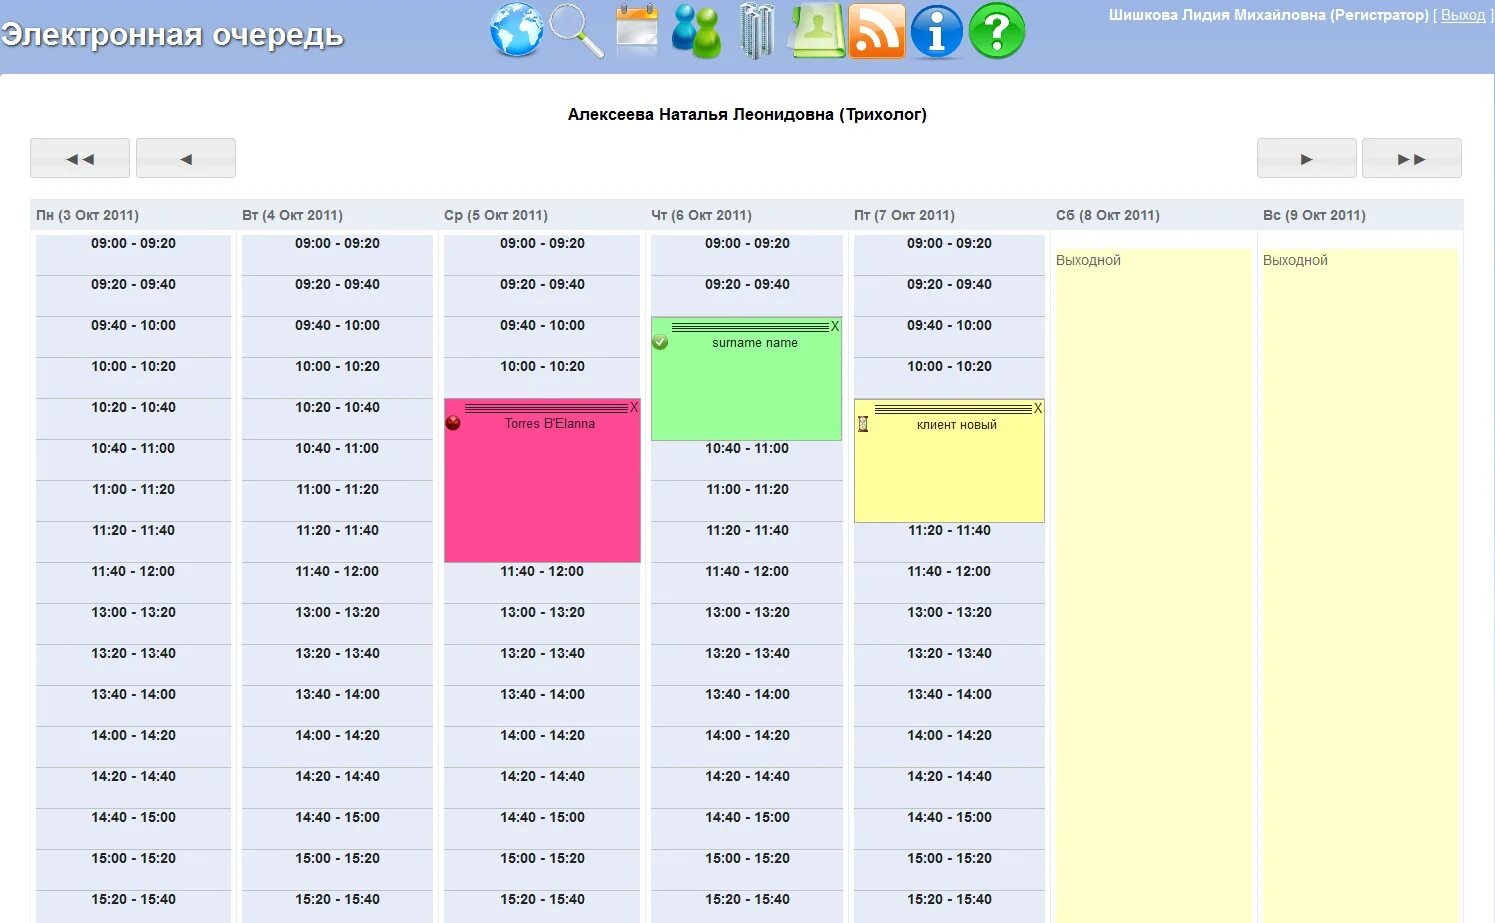Click the Электронная очередь title
Viewport: 1495px width, 923px height.
pos(172,35)
